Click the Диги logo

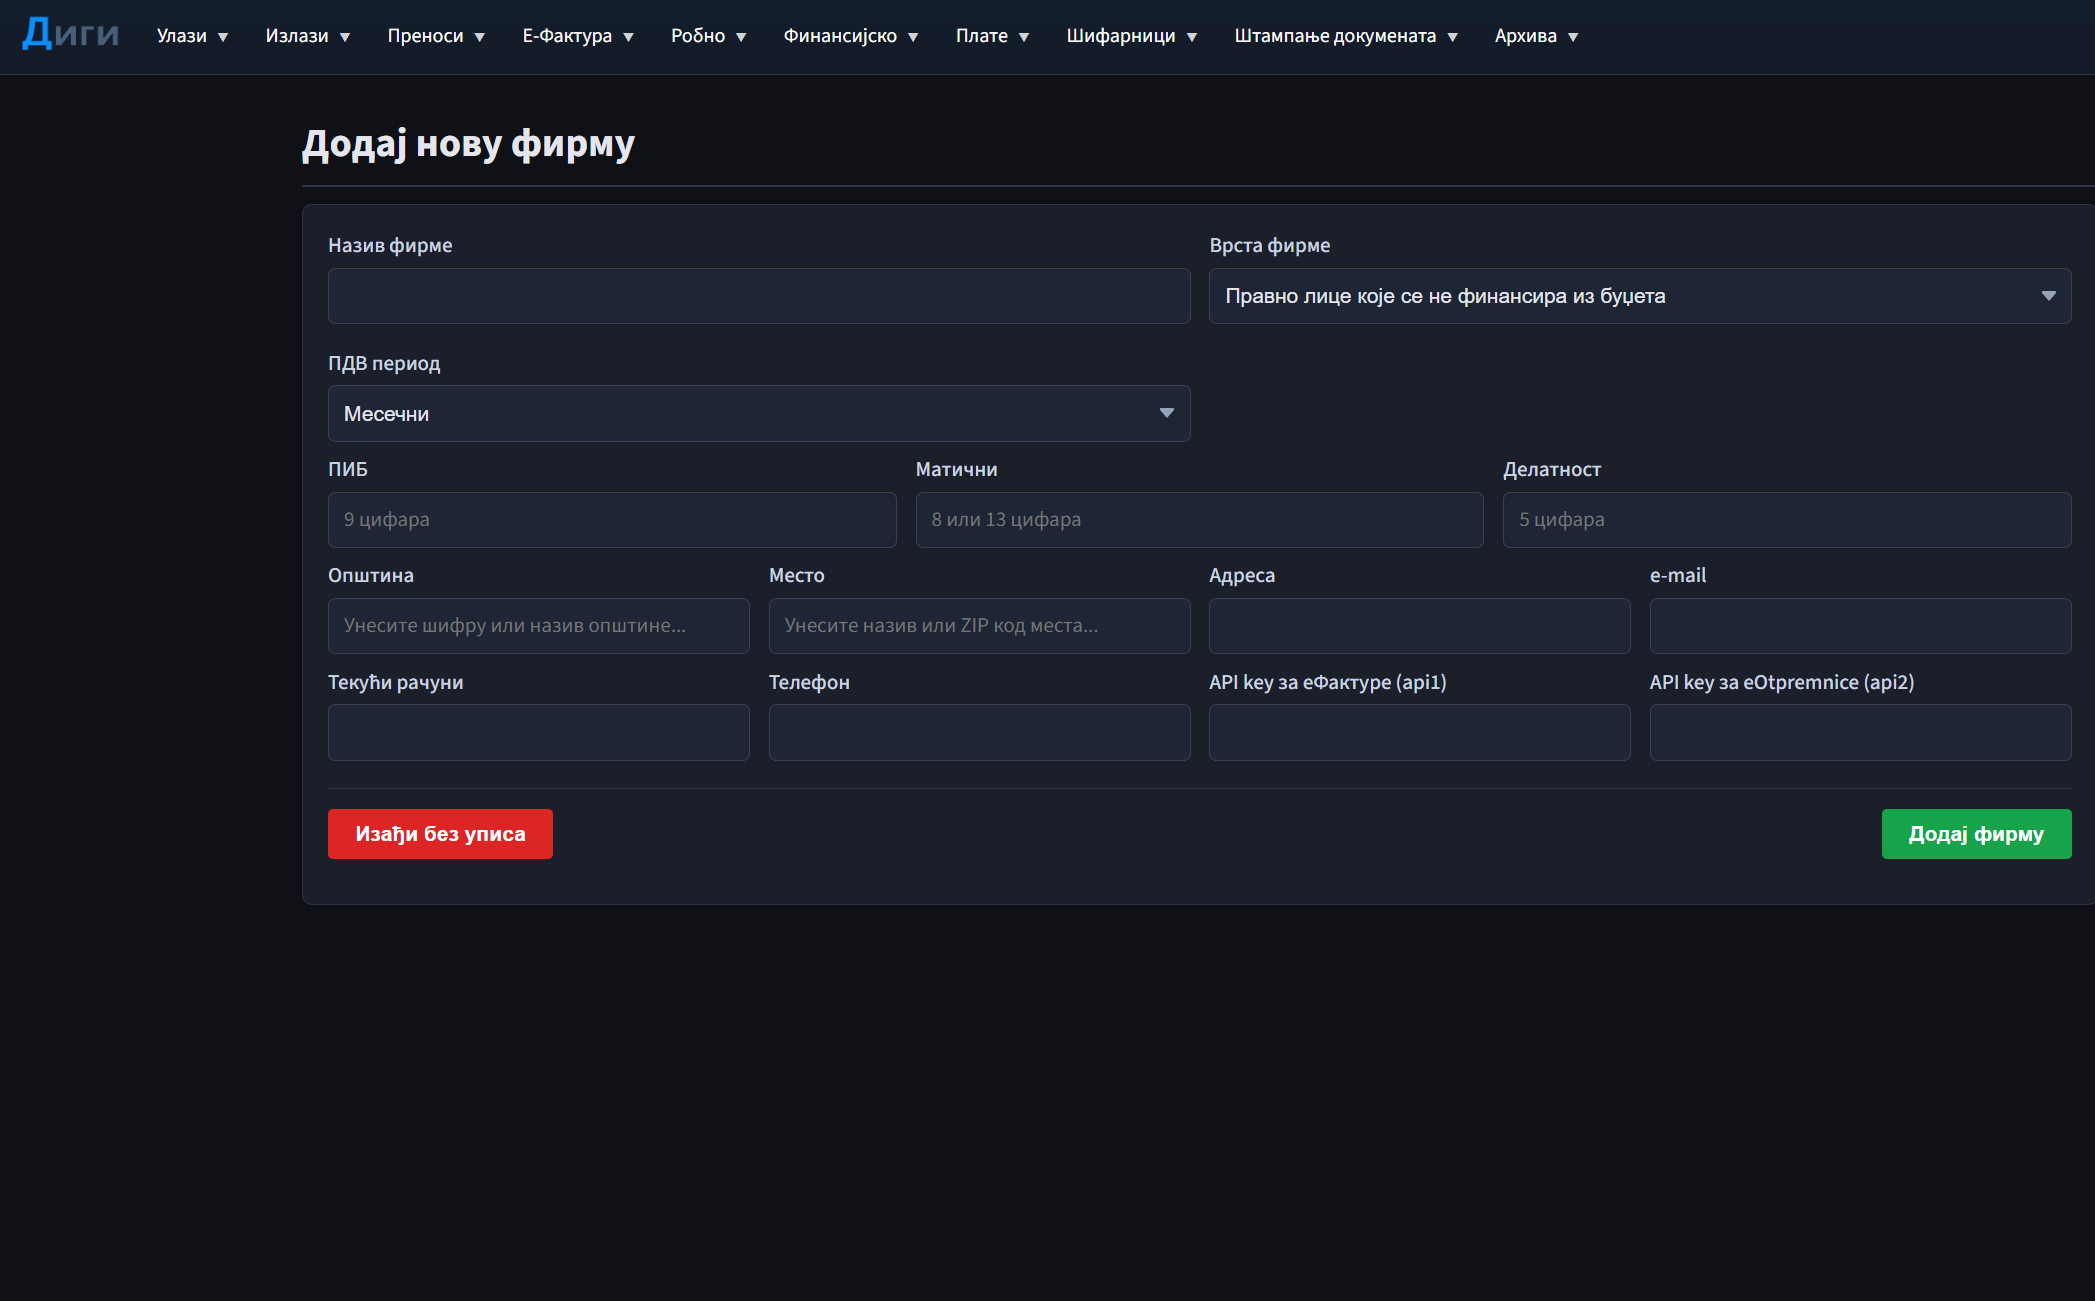pos(71,34)
